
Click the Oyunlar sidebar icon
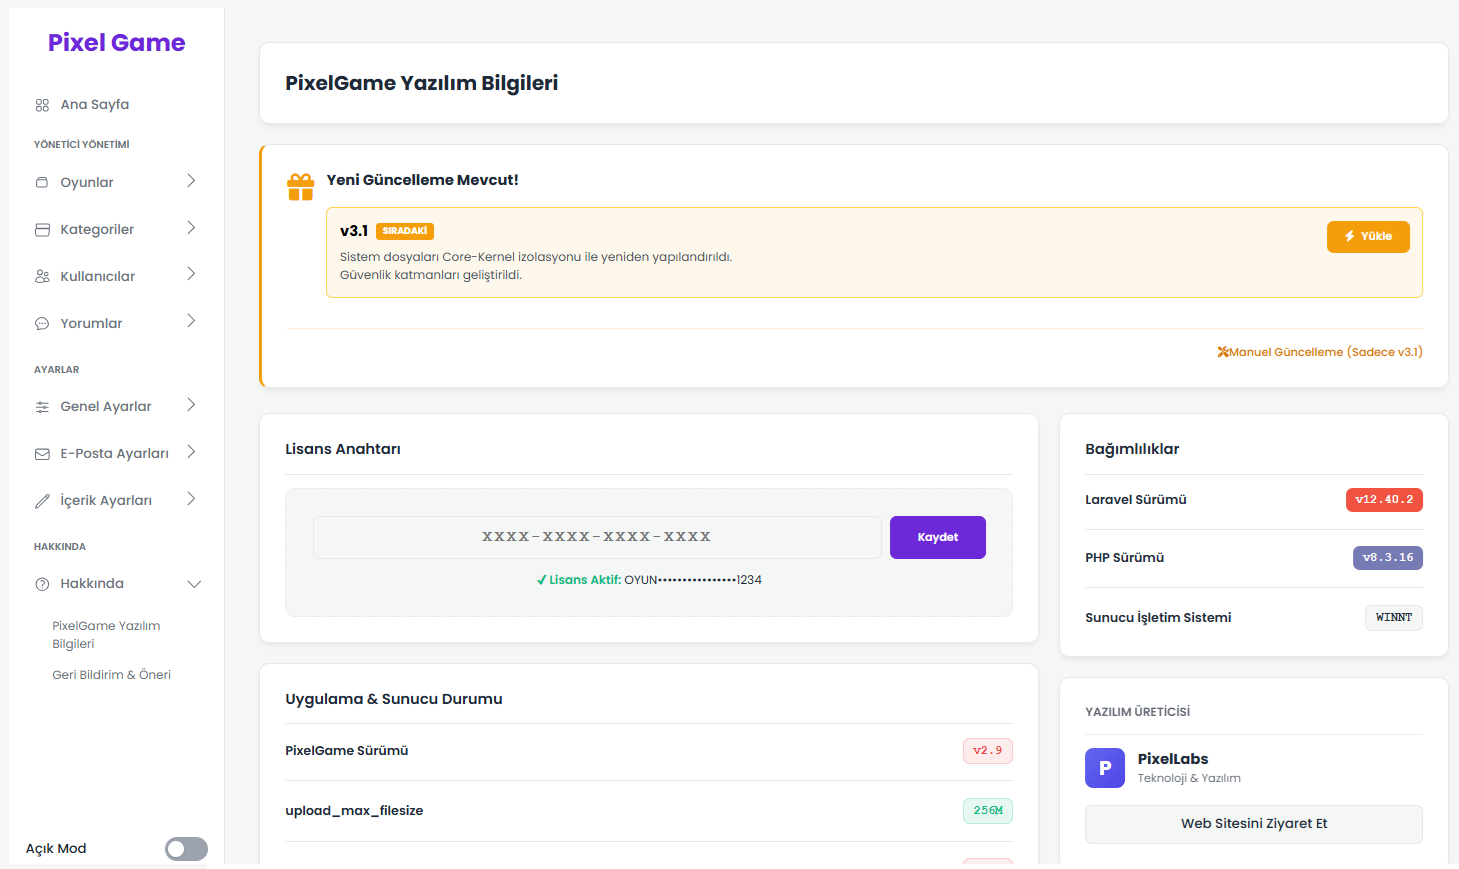(x=42, y=183)
